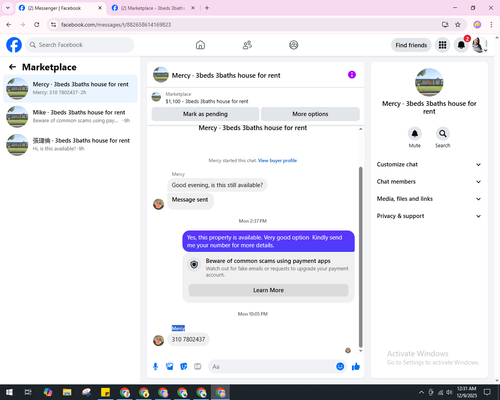This screenshot has height=400, width=500.
Task: Click Find friends button
Action: 411,45
